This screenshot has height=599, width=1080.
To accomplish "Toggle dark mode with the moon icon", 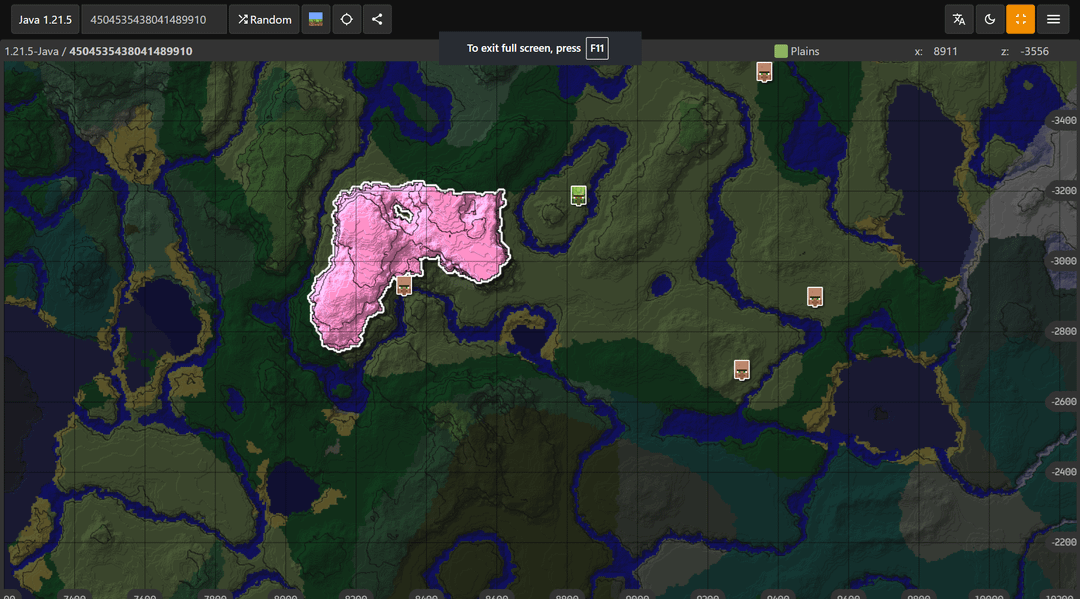I will 990,19.
